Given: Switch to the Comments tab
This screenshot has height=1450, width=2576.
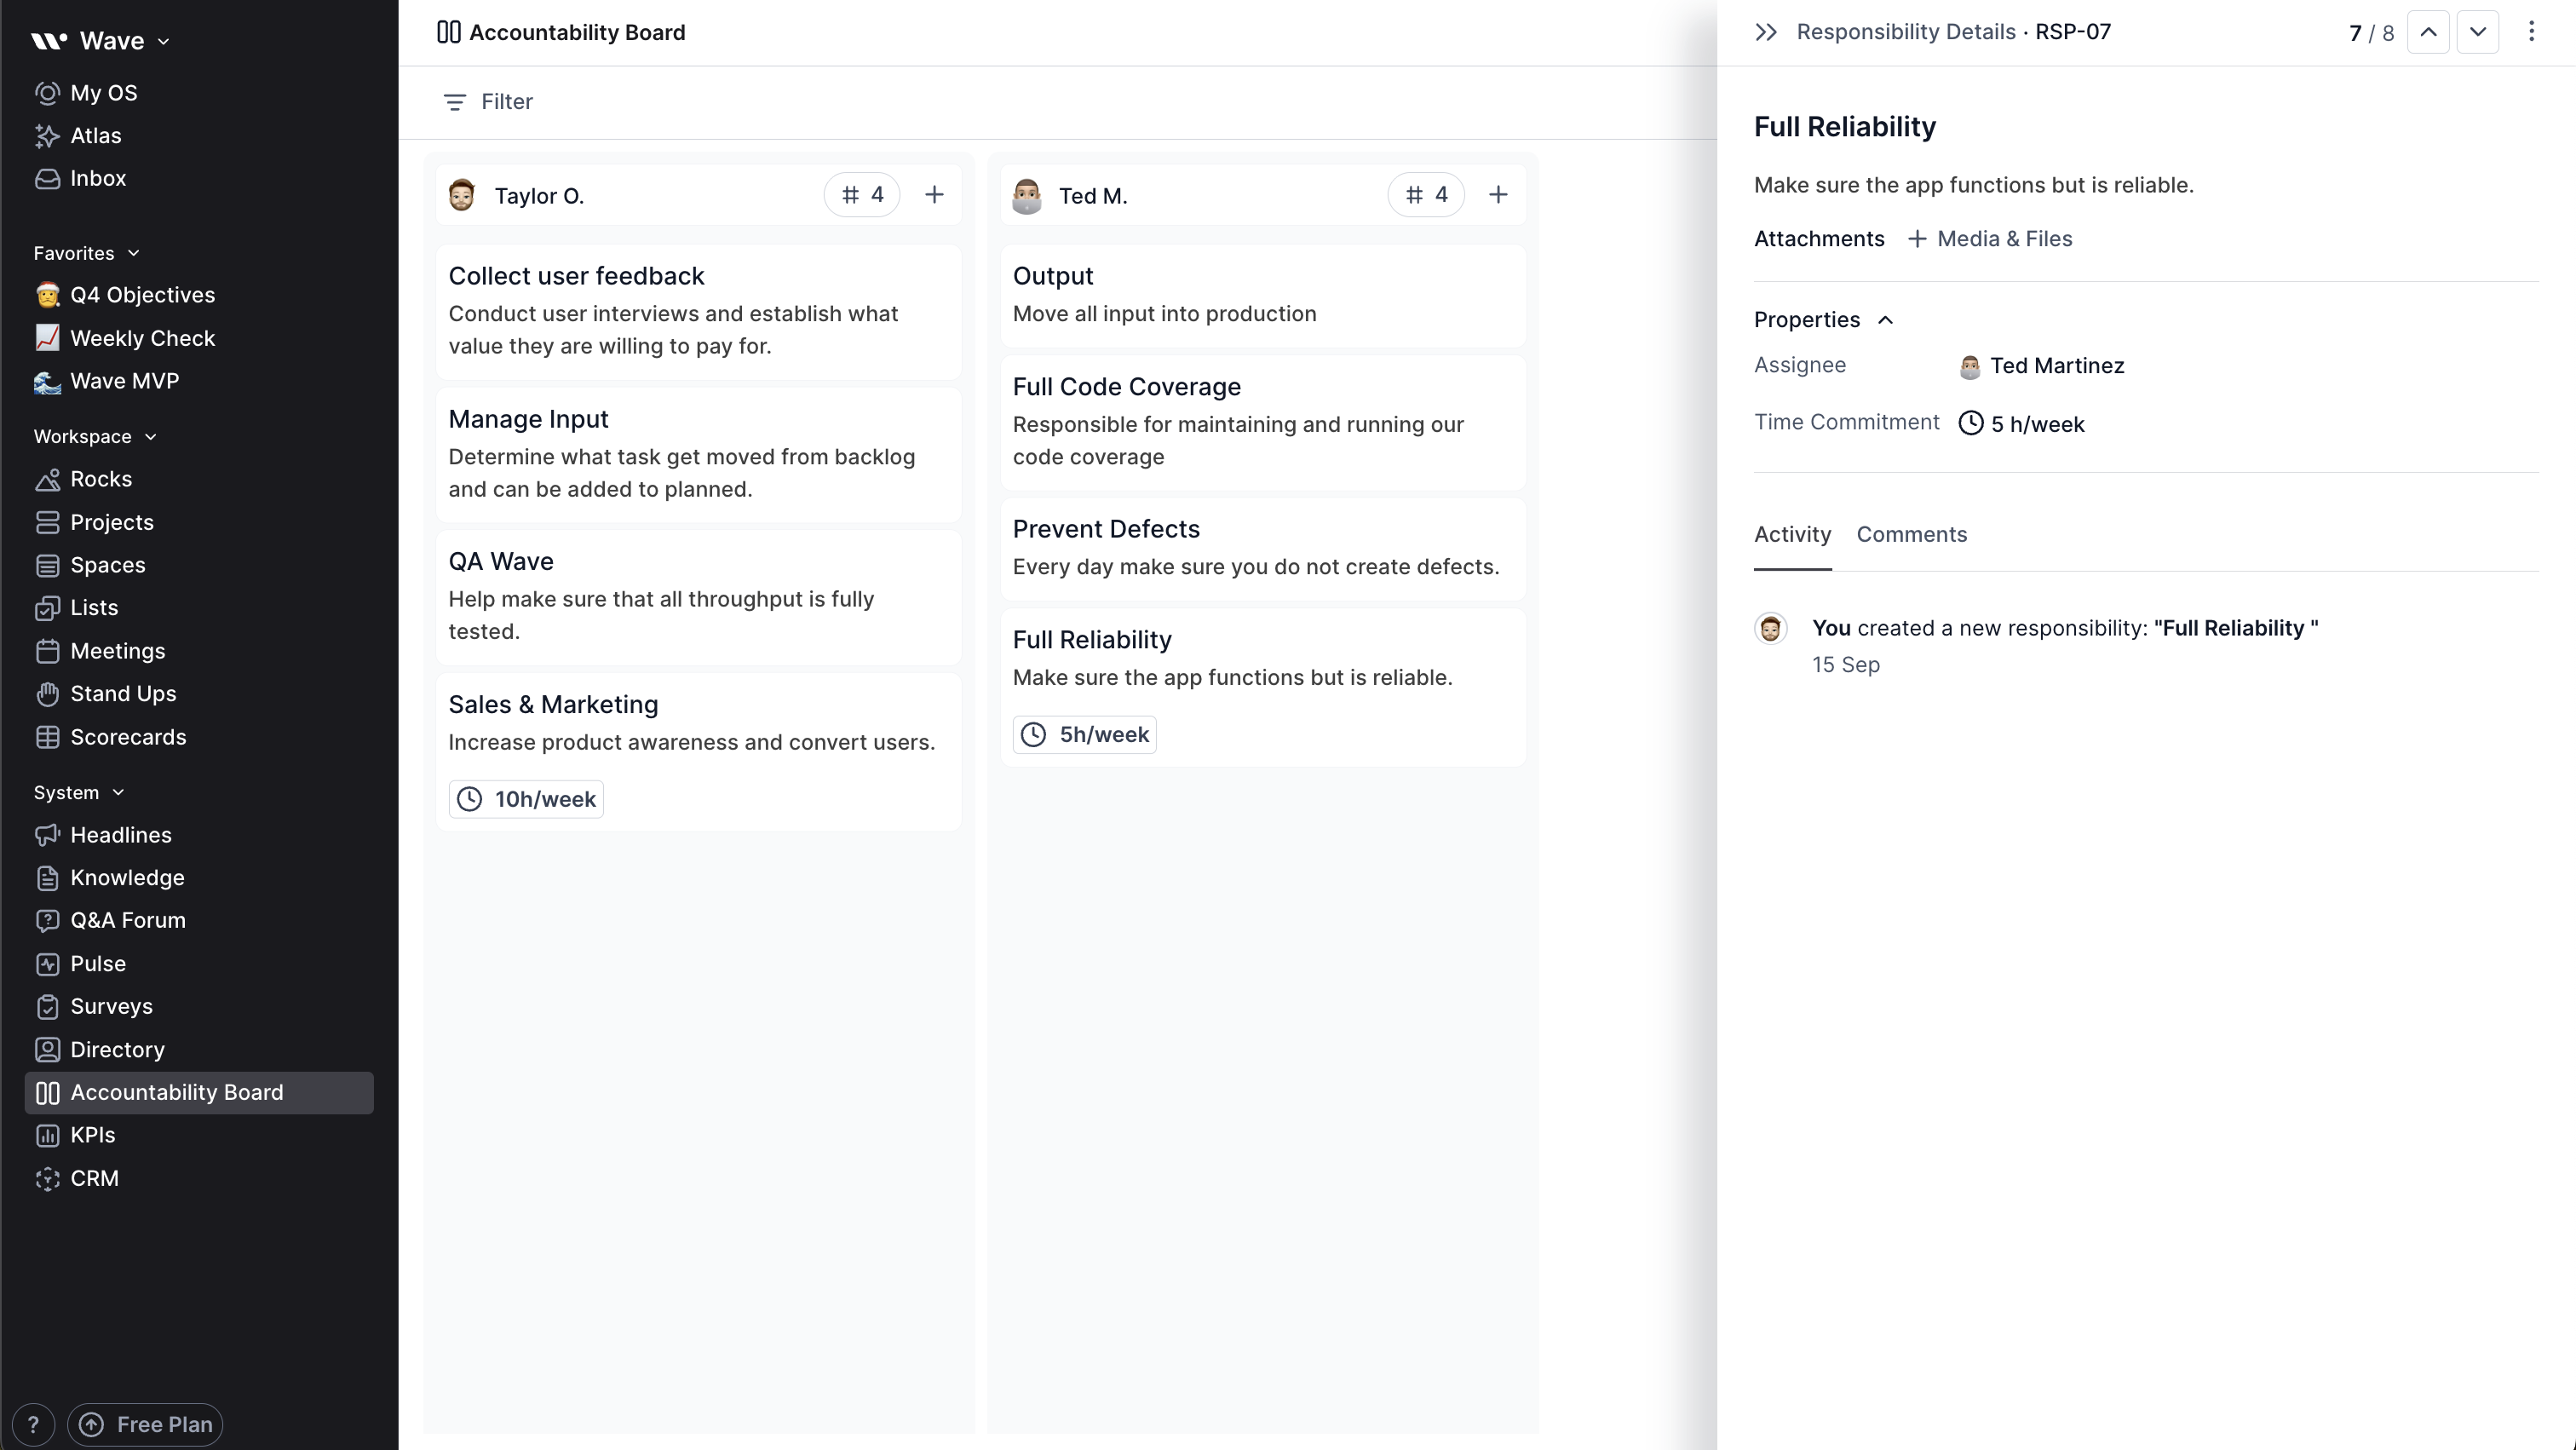Looking at the screenshot, I should click(1911, 534).
